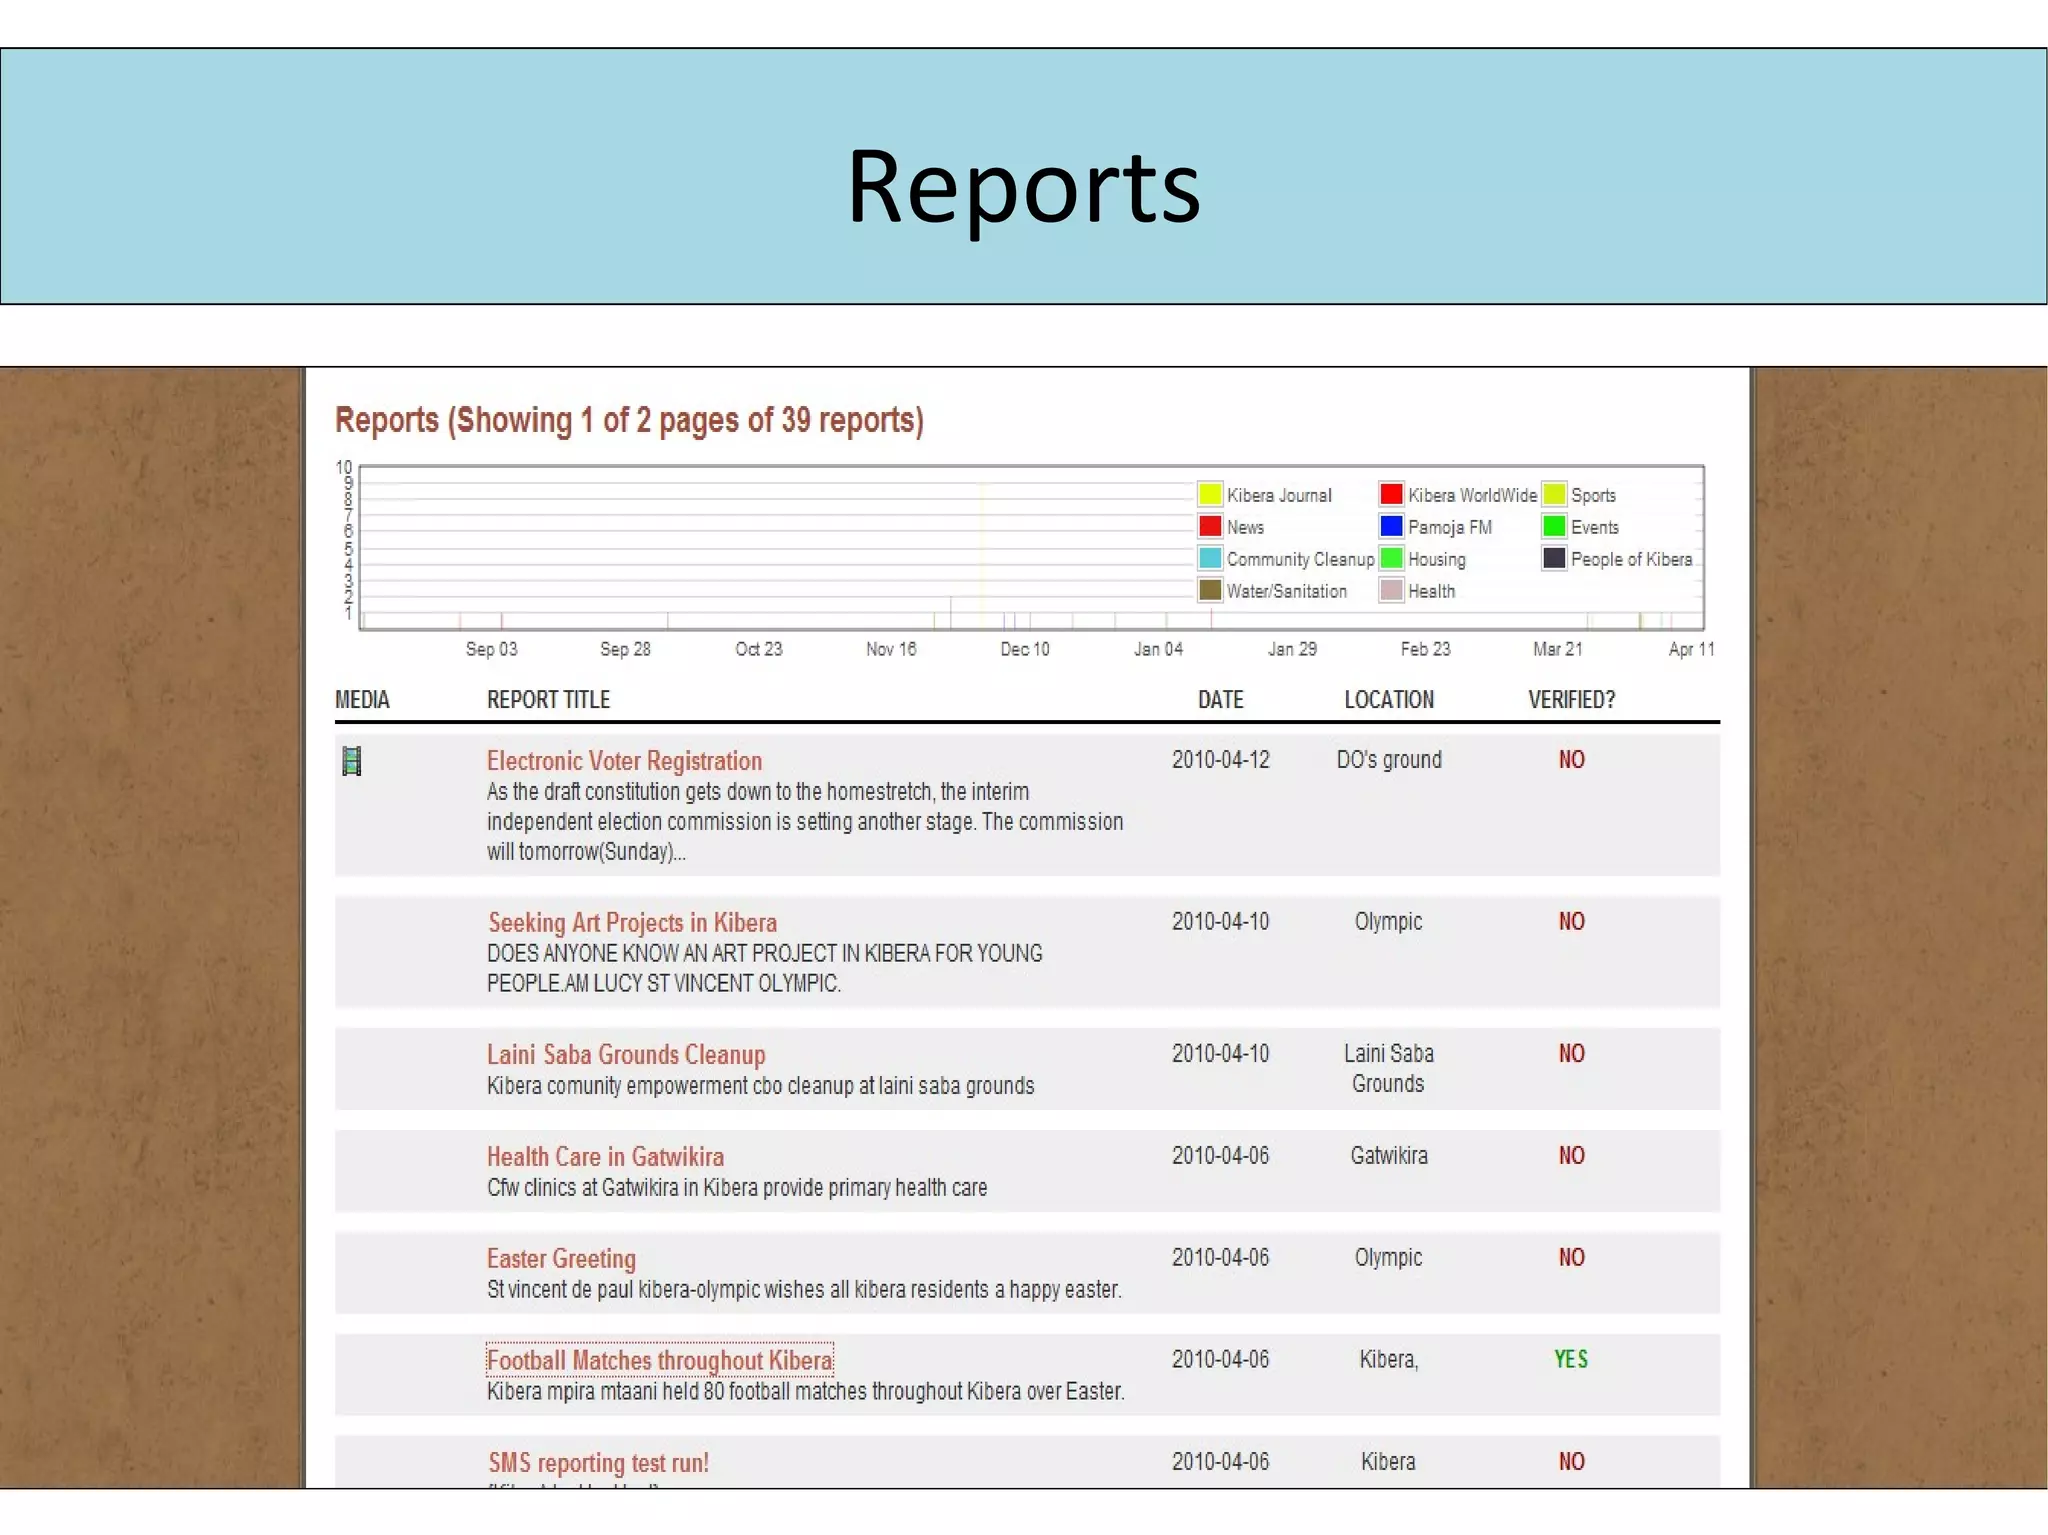The image size is (2048, 1535).
Task: Click the video media icon for Electronic Voter Registration
Action: click(351, 761)
